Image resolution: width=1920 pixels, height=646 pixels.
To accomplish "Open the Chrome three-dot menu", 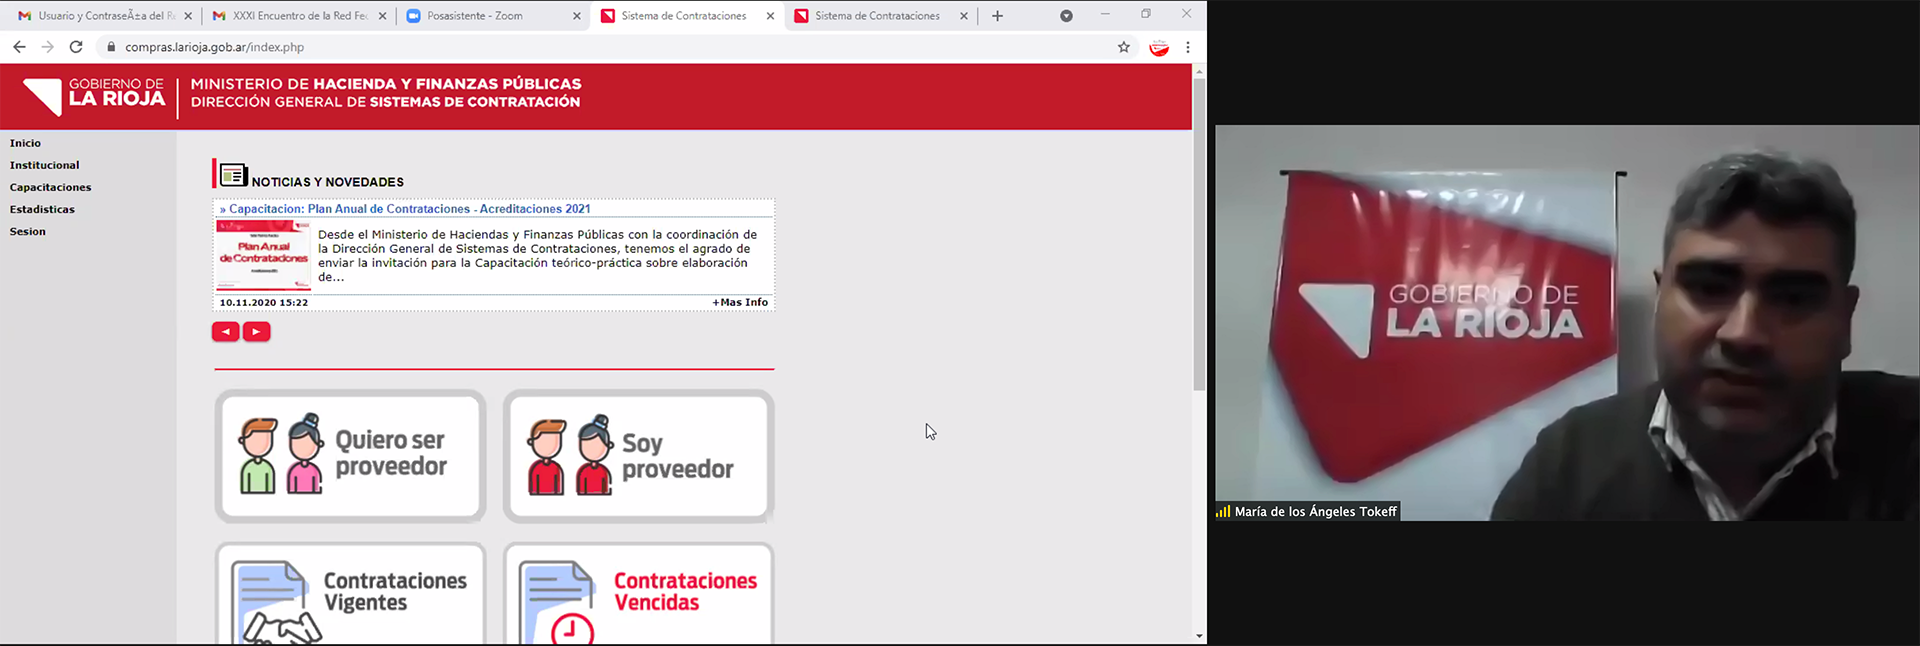I will [x=1187, y=47].
